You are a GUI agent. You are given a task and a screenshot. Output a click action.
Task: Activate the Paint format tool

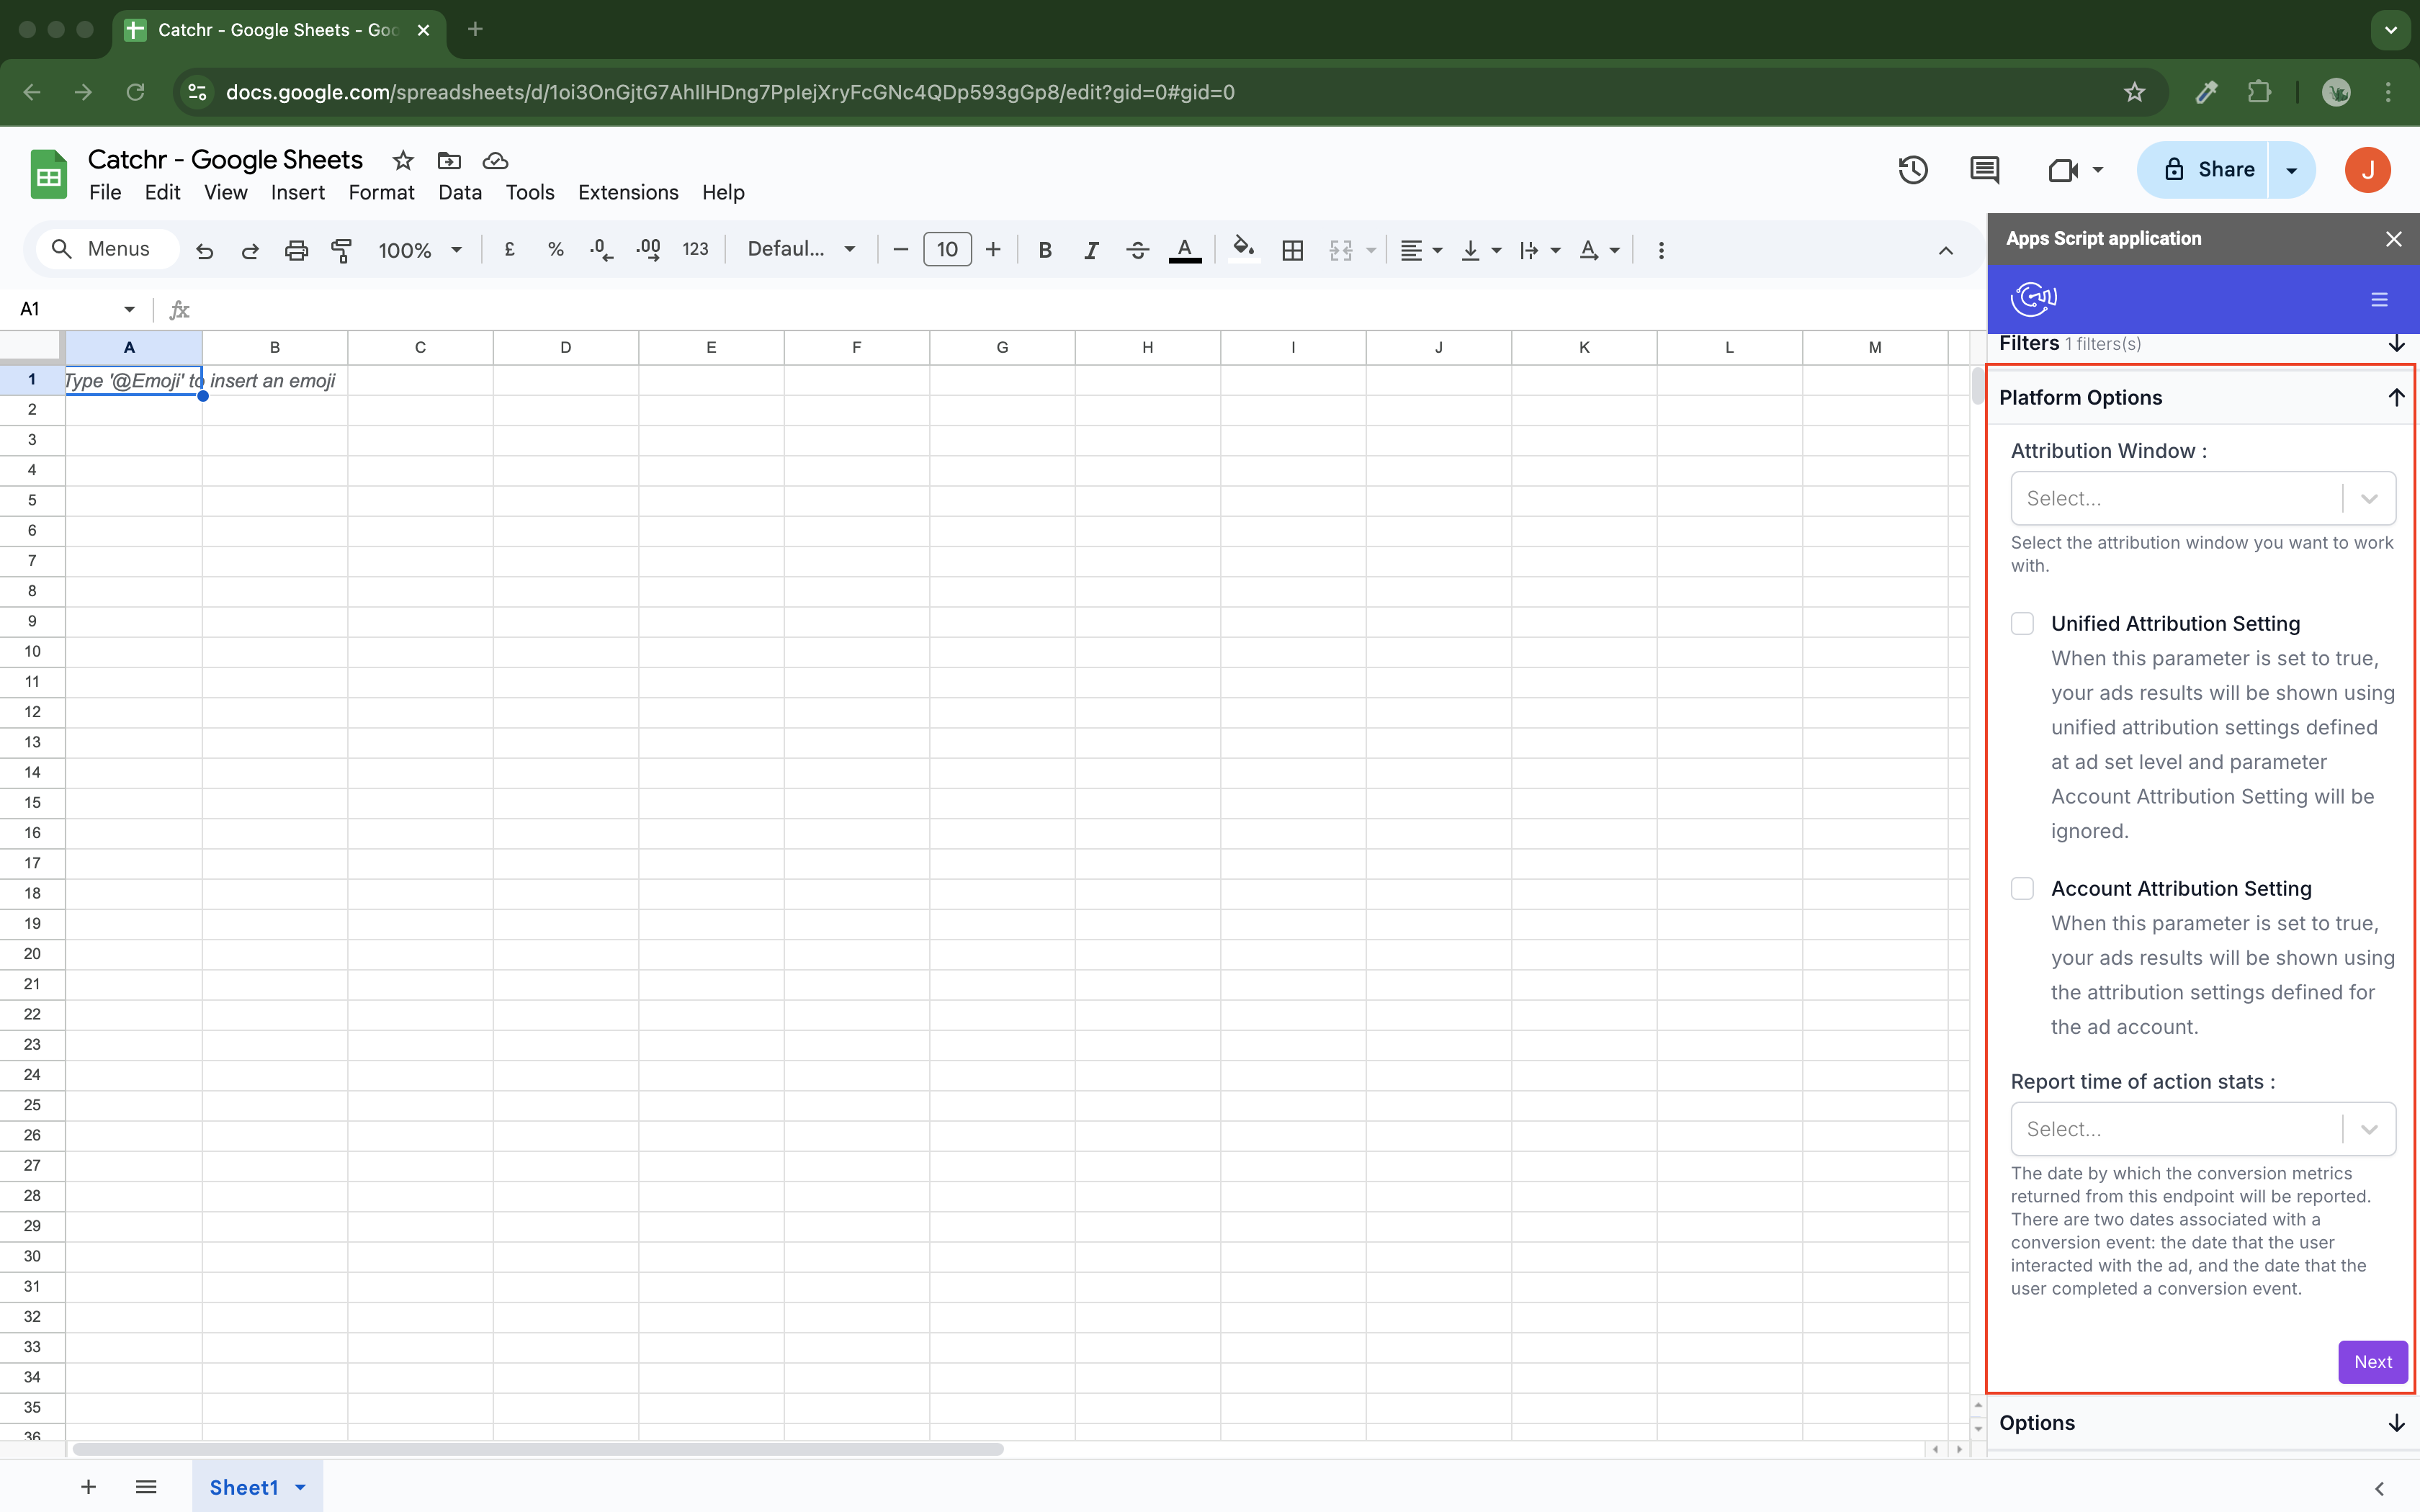pos(342,250)
